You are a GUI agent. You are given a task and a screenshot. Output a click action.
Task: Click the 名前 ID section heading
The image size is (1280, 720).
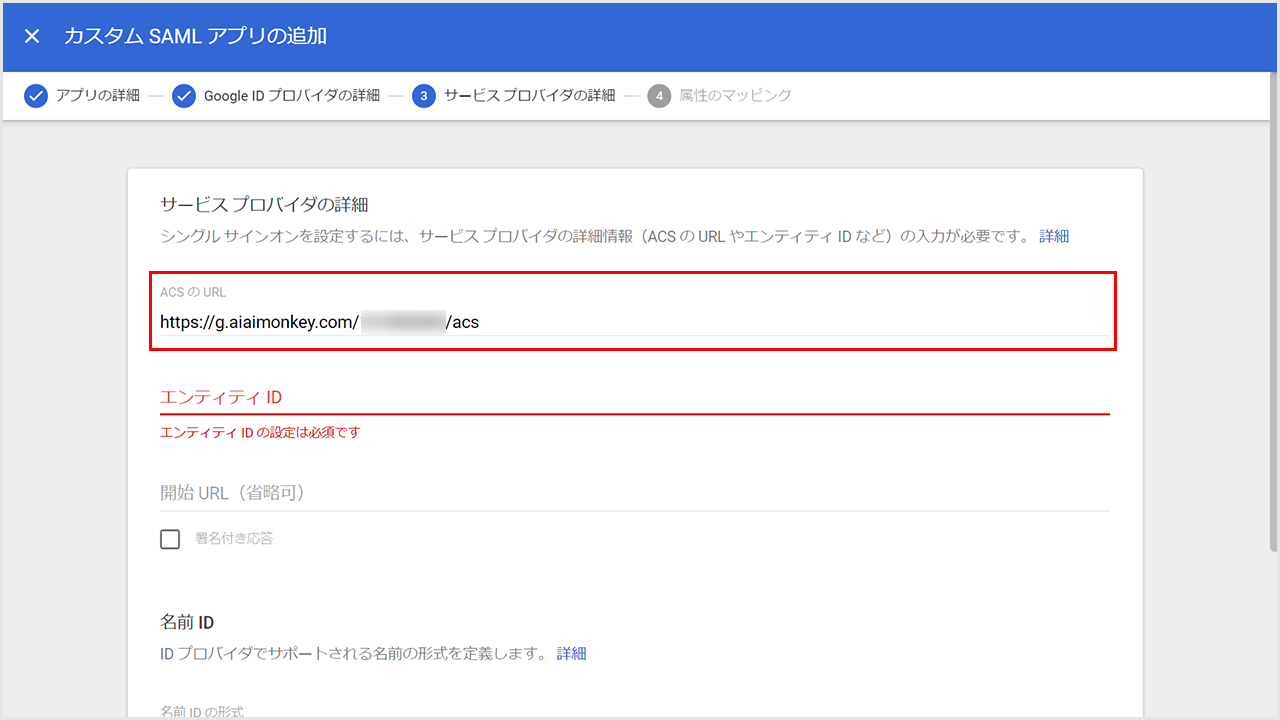coord(187,622)
